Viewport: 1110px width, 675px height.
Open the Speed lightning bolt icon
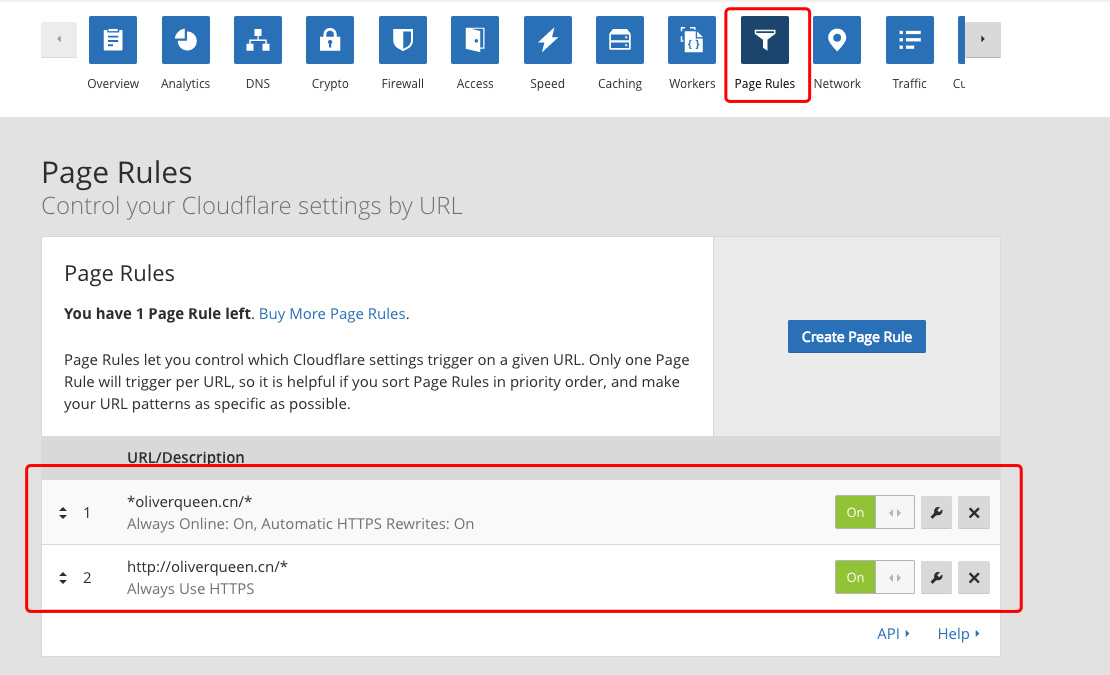click(x=547, y=40)
